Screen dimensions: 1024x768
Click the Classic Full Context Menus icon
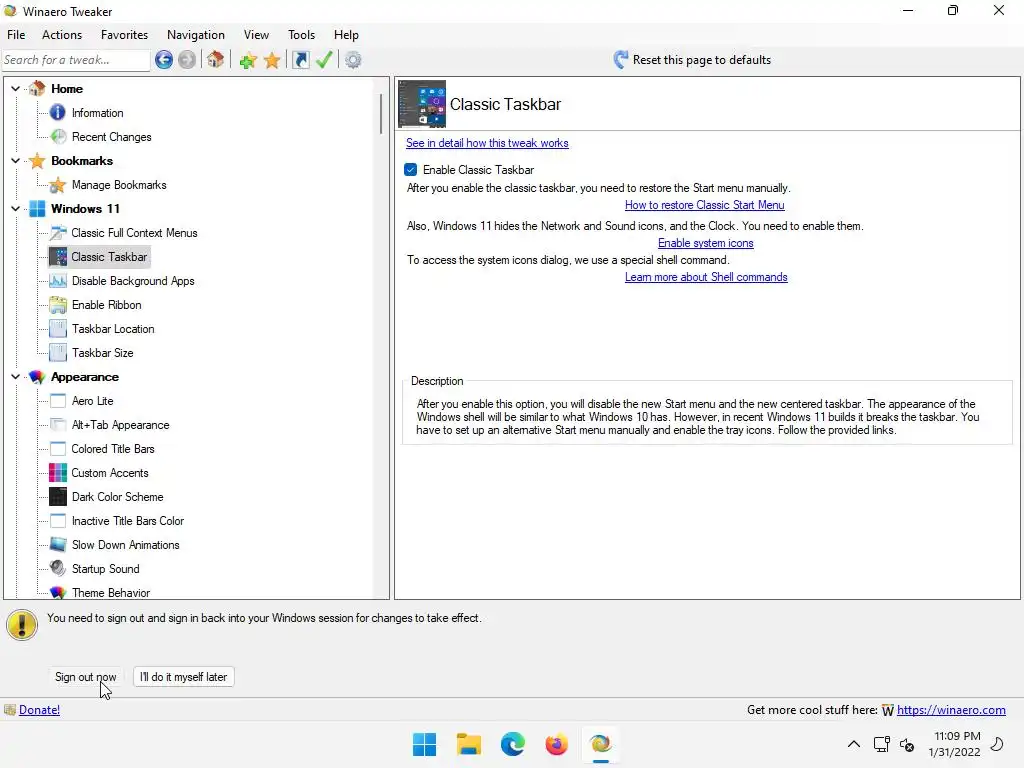point(58,232)
